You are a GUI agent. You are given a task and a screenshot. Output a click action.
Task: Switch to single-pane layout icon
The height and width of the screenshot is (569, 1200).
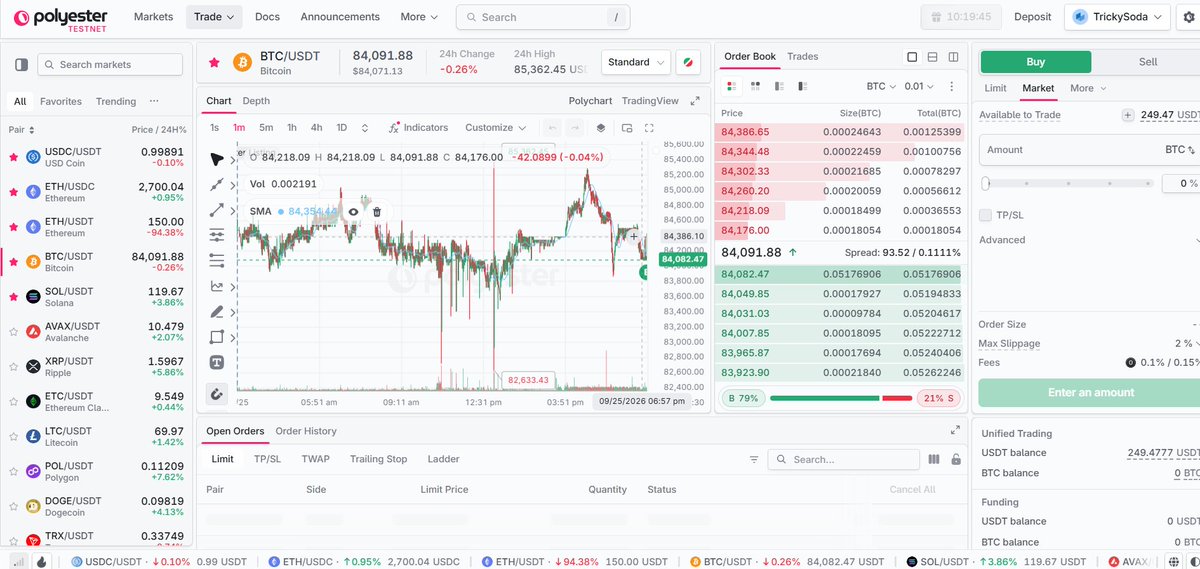point(912,57)
